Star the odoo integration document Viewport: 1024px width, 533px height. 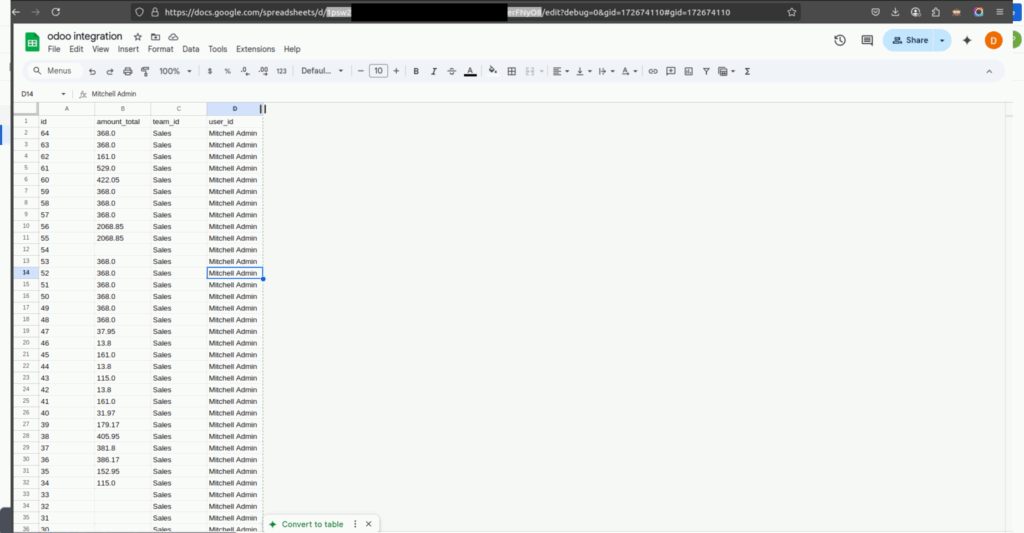point(138,37)
